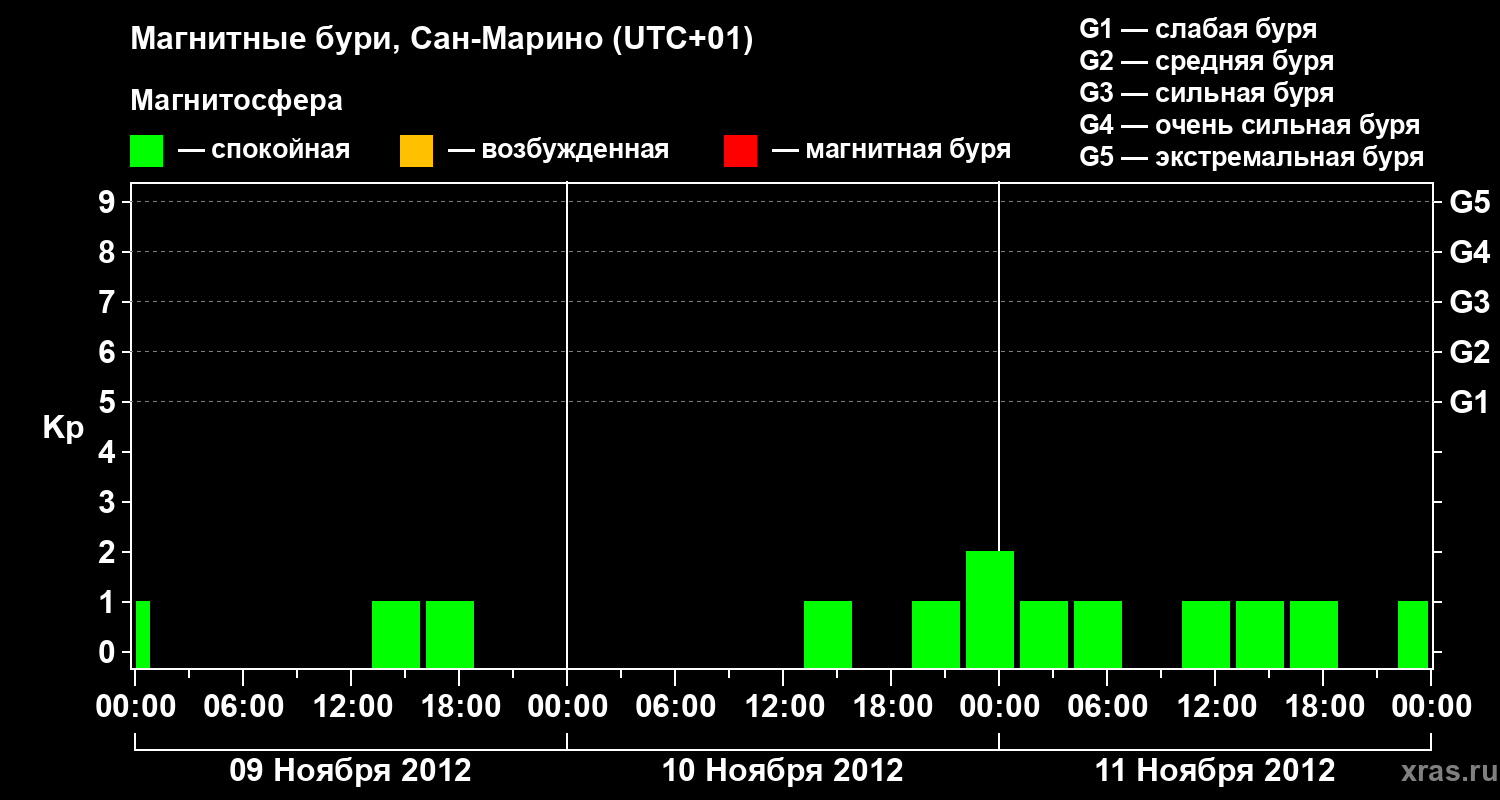Click the green bar just before 06:00 on 11 Ноября

tap(1098, 634)
